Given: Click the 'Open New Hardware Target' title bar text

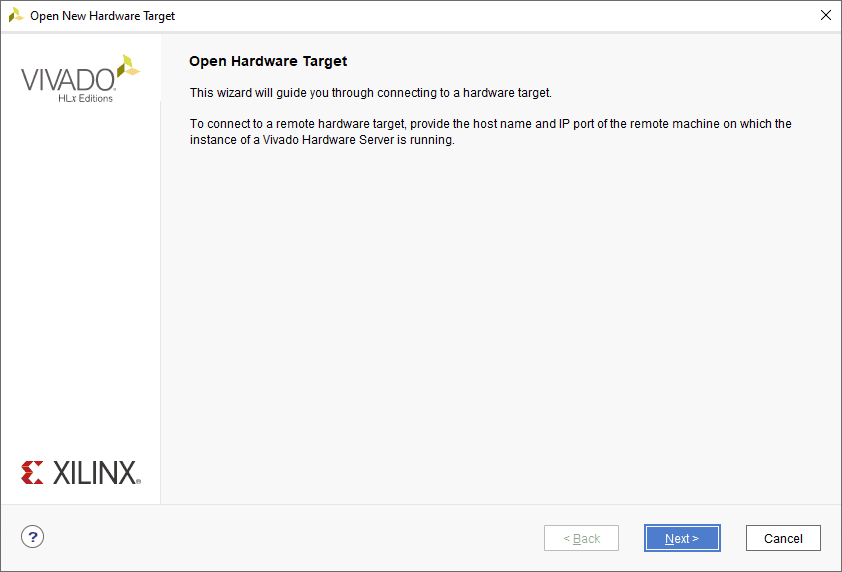Looking at the screenshot, I should [103, 16].
